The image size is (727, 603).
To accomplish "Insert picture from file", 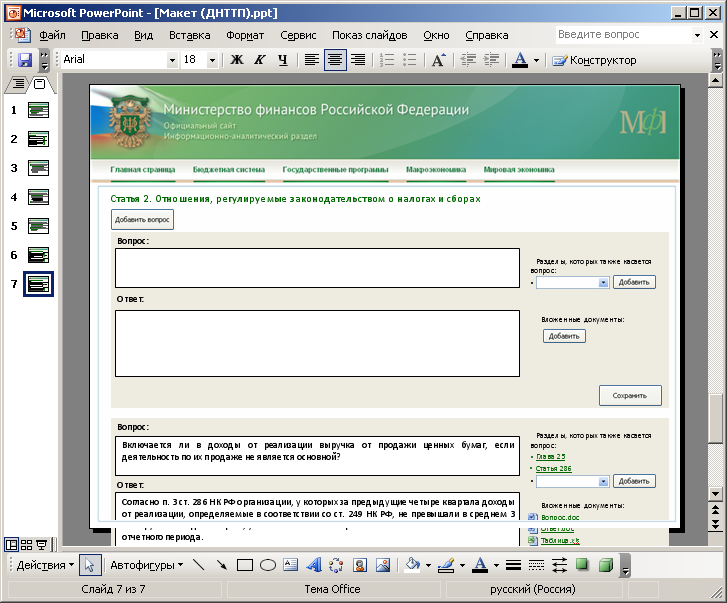I will 383,565.
